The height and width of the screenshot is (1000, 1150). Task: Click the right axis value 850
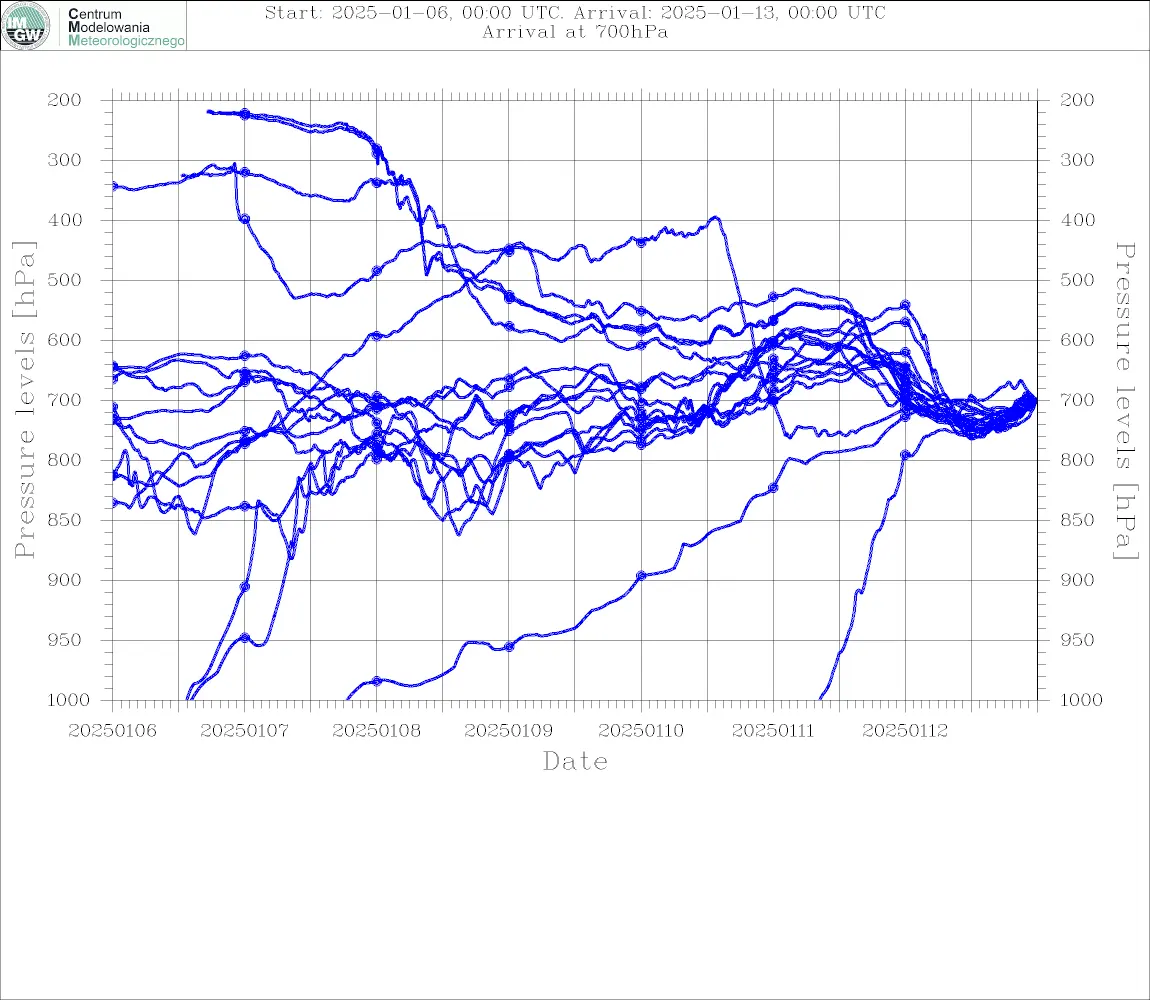[x=1077, y=520]
